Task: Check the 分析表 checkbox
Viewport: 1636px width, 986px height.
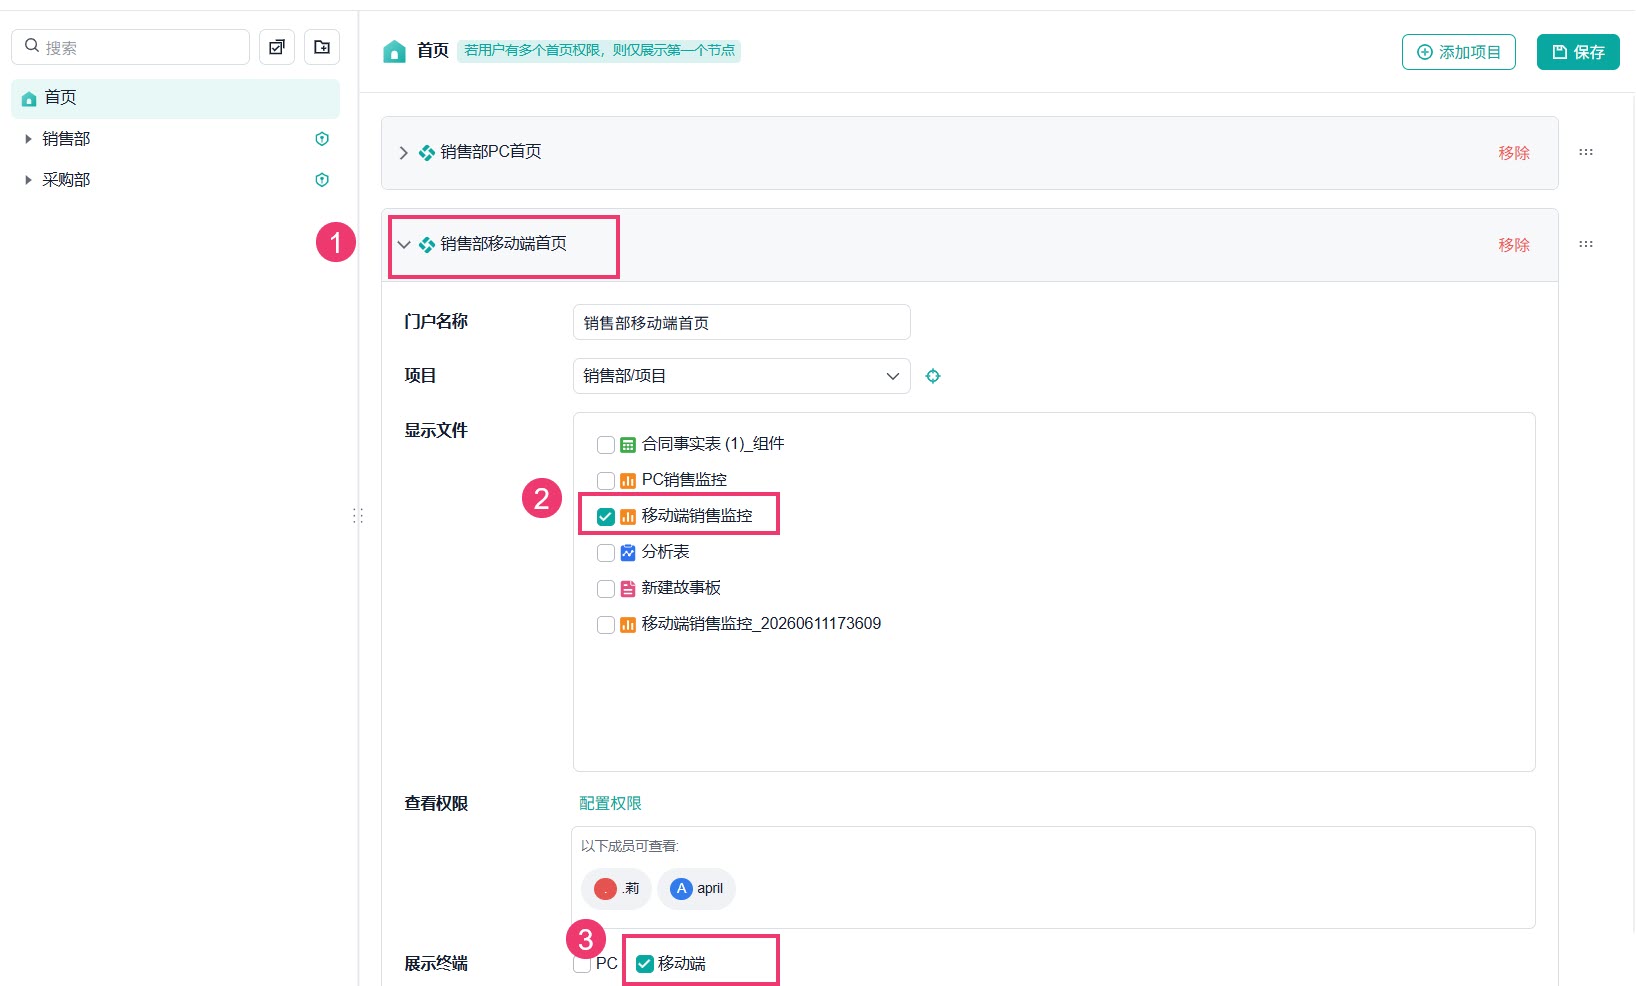Action: (x=606, y=553)
